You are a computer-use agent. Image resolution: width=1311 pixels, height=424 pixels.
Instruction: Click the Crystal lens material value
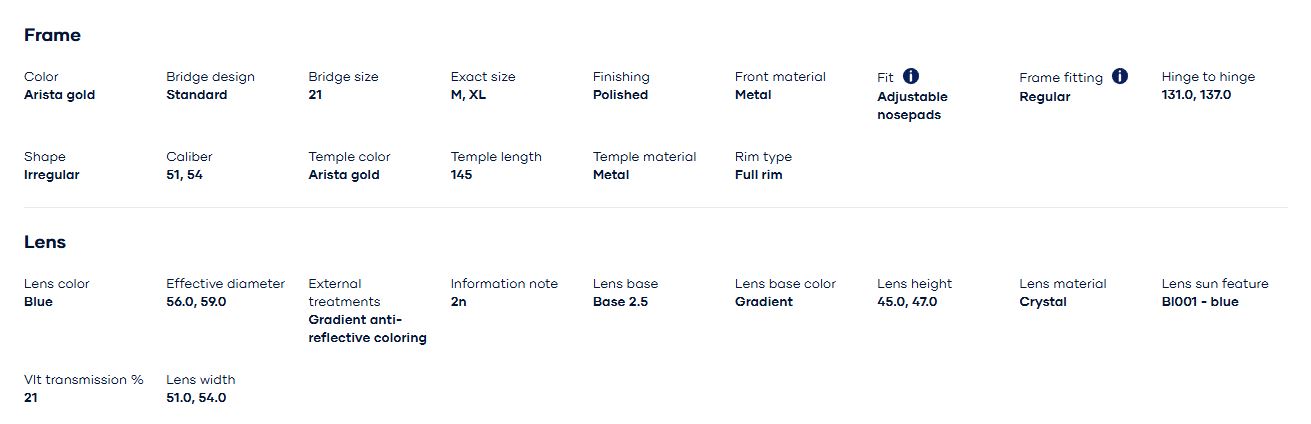(x=1043, y=302)
